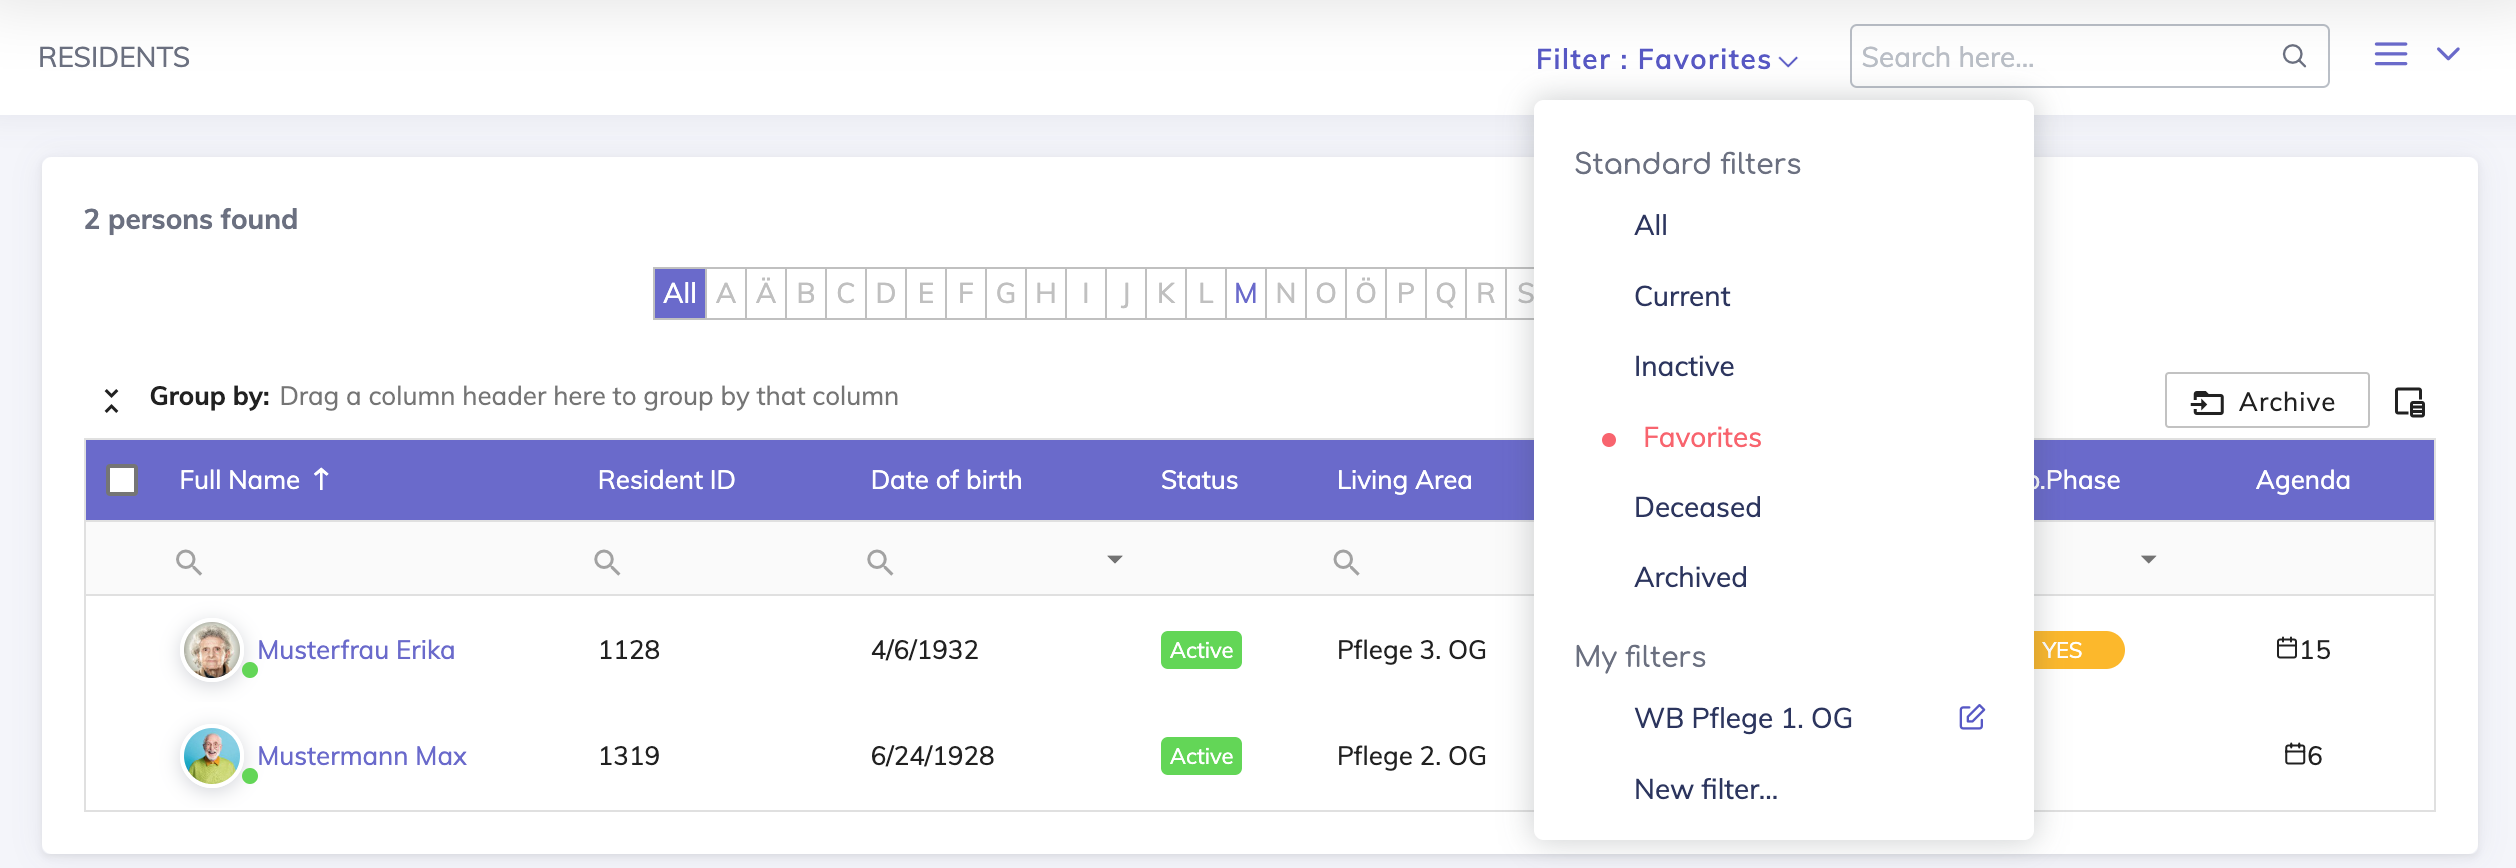
Task: Click the search magnifier icon in top bar
Action: pos(2294,56)
